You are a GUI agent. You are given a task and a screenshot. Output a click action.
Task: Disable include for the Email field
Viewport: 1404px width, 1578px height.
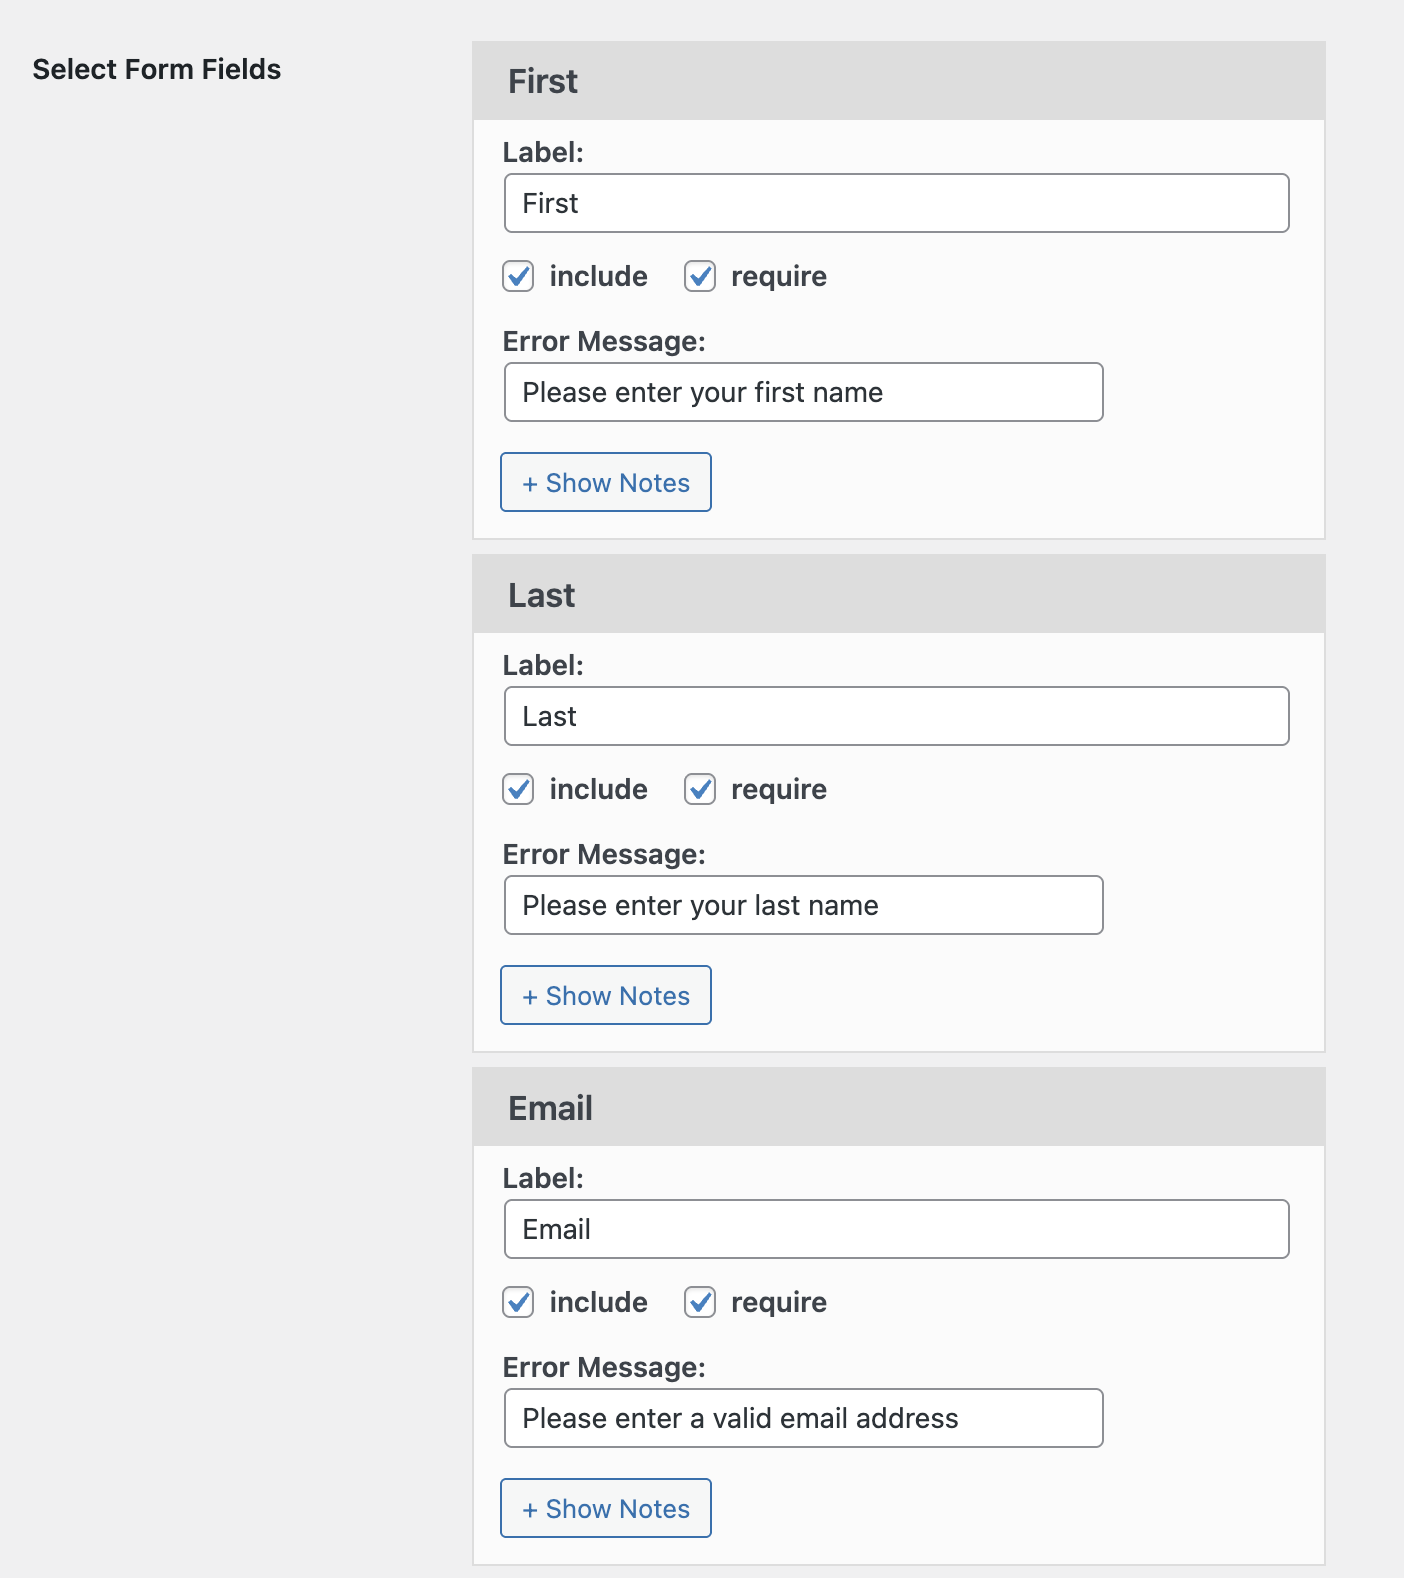coord(518,1302)
